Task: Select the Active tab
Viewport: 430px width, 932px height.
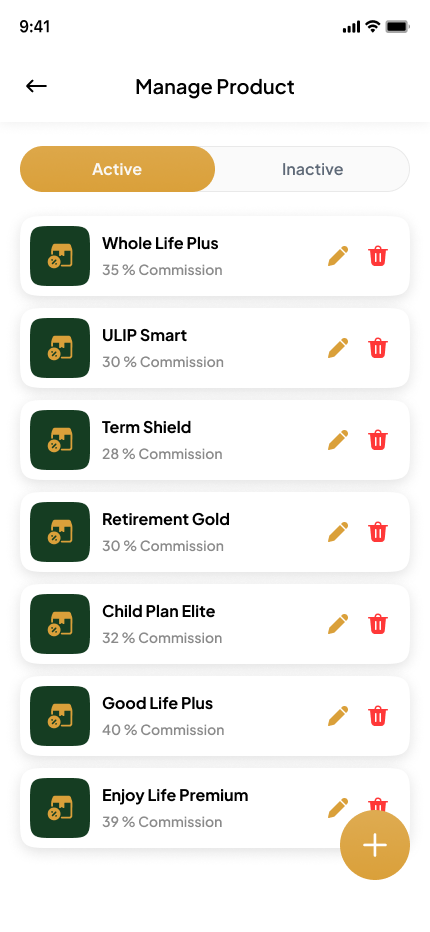Action: pyautogui.click(x=117, y=169)
